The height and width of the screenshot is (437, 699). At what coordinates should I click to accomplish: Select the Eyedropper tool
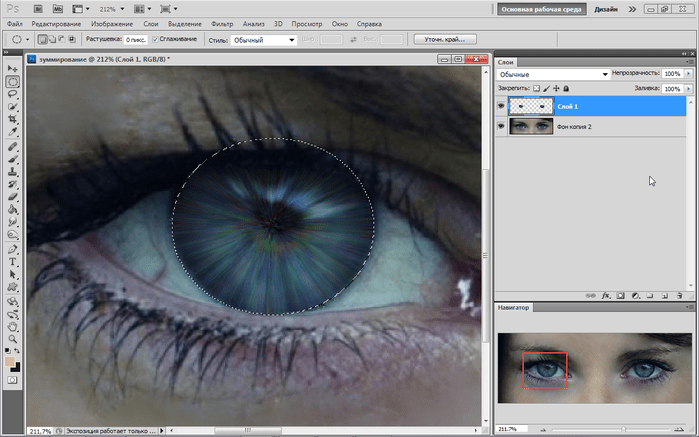13,132
